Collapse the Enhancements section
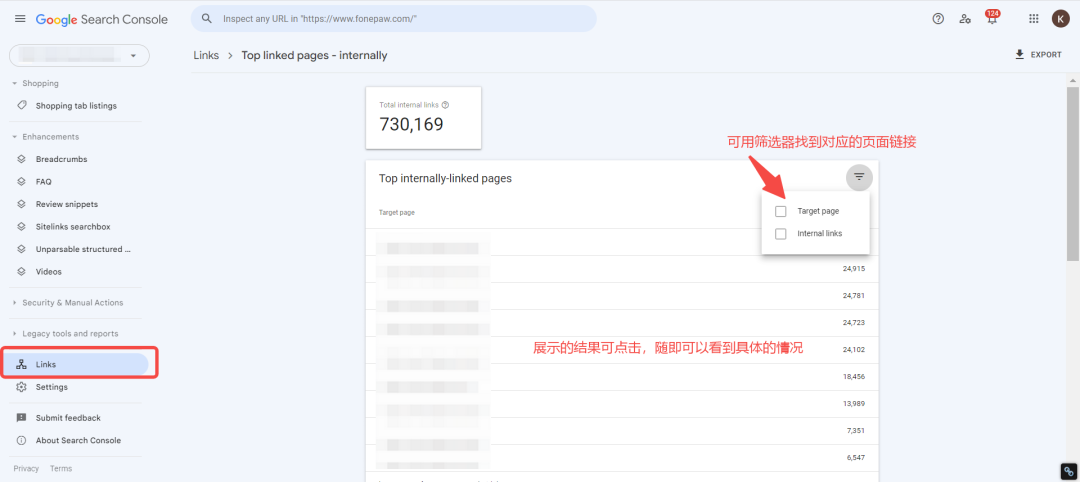1080x482 pixels. point(14,137)
